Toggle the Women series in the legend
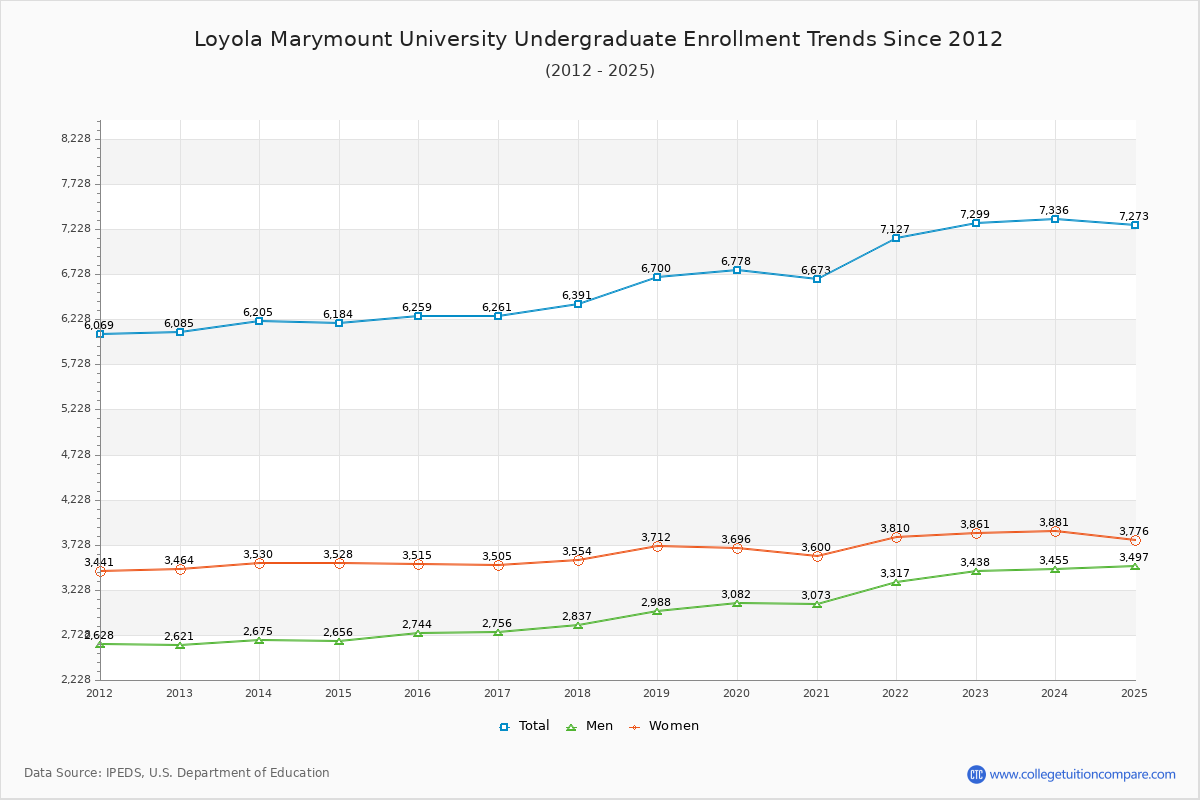1200x800 pixels. 664,726
